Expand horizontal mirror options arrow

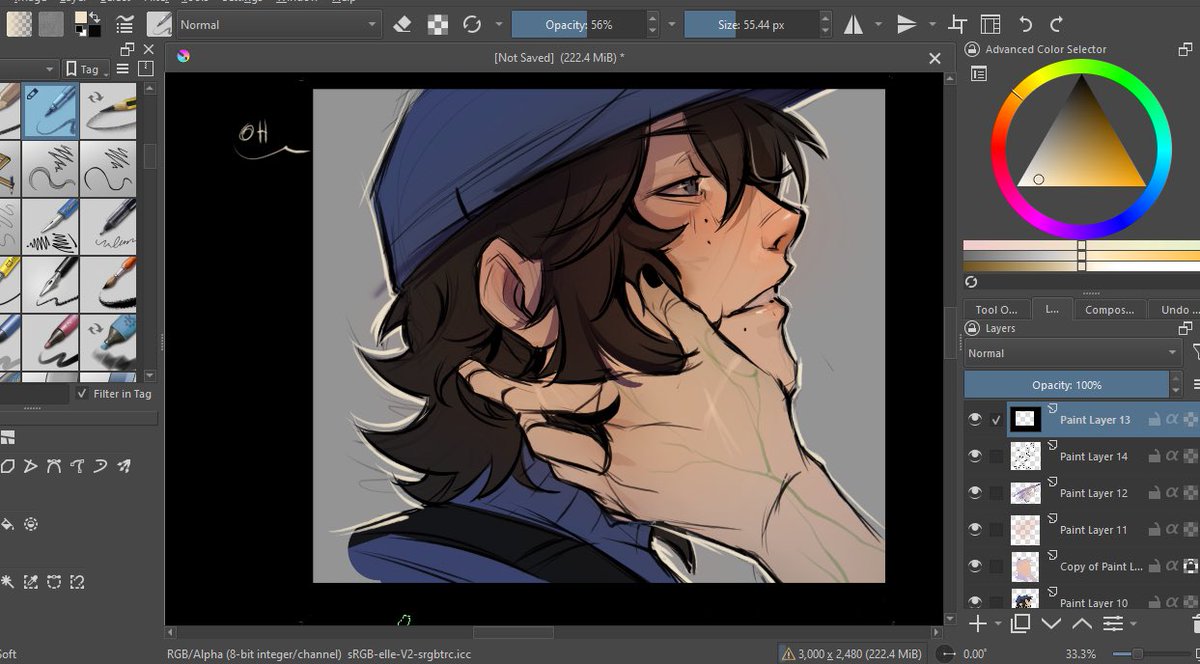coord(878,24)
